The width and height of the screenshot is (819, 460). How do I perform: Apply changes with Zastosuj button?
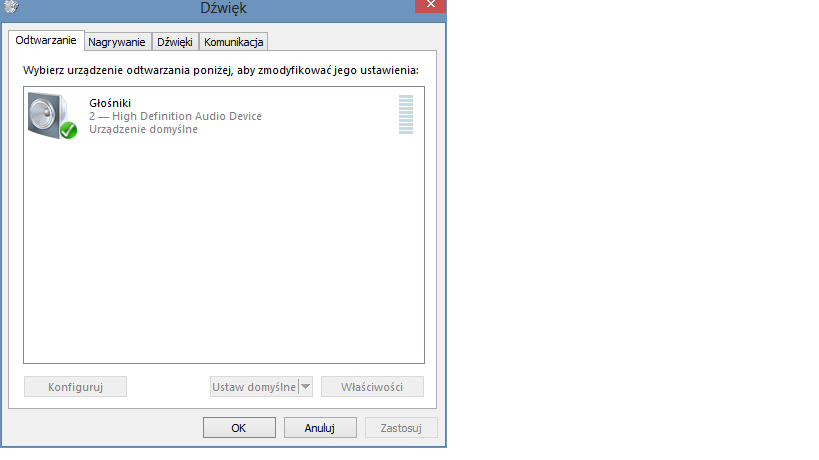pos(401,428)
